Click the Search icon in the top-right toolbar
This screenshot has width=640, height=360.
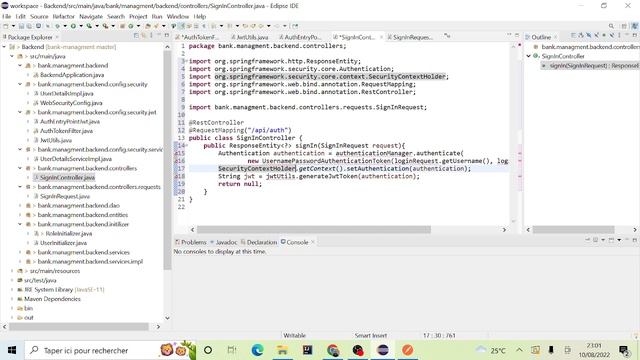point(611,26)
